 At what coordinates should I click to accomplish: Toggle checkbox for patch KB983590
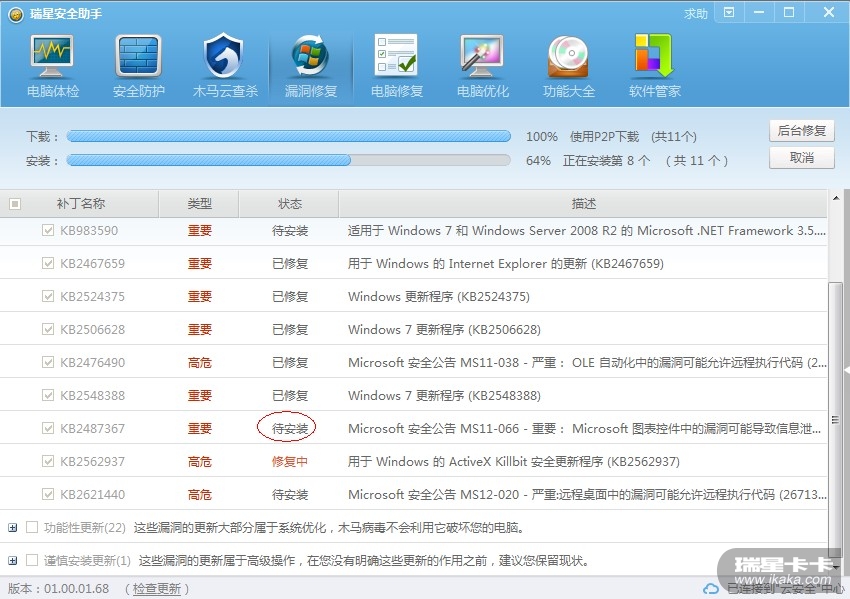tap(47, 231)
